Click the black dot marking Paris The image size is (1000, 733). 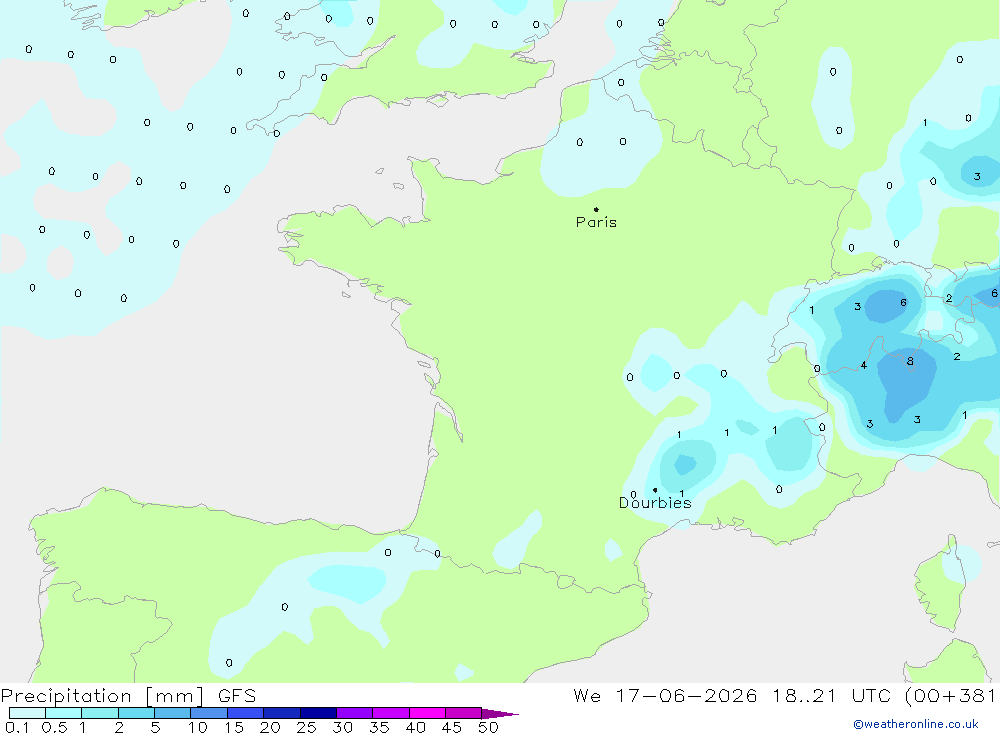(x=596, y=209)
